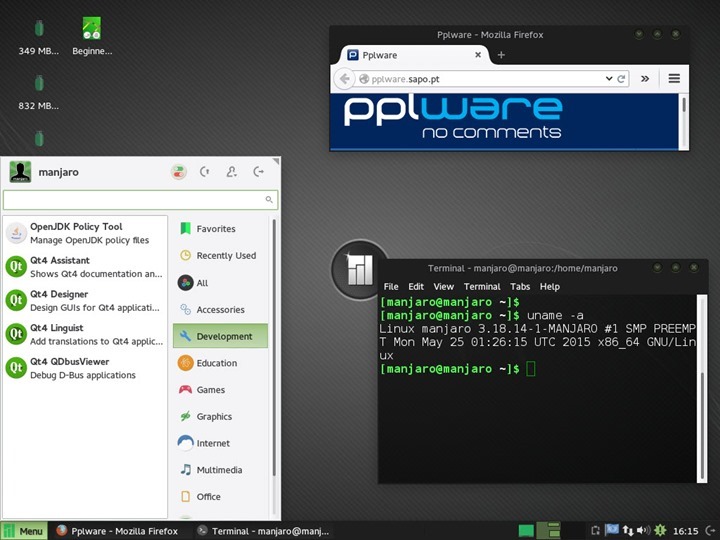Launch Qt4 QDbusViewer

(85, 368)
